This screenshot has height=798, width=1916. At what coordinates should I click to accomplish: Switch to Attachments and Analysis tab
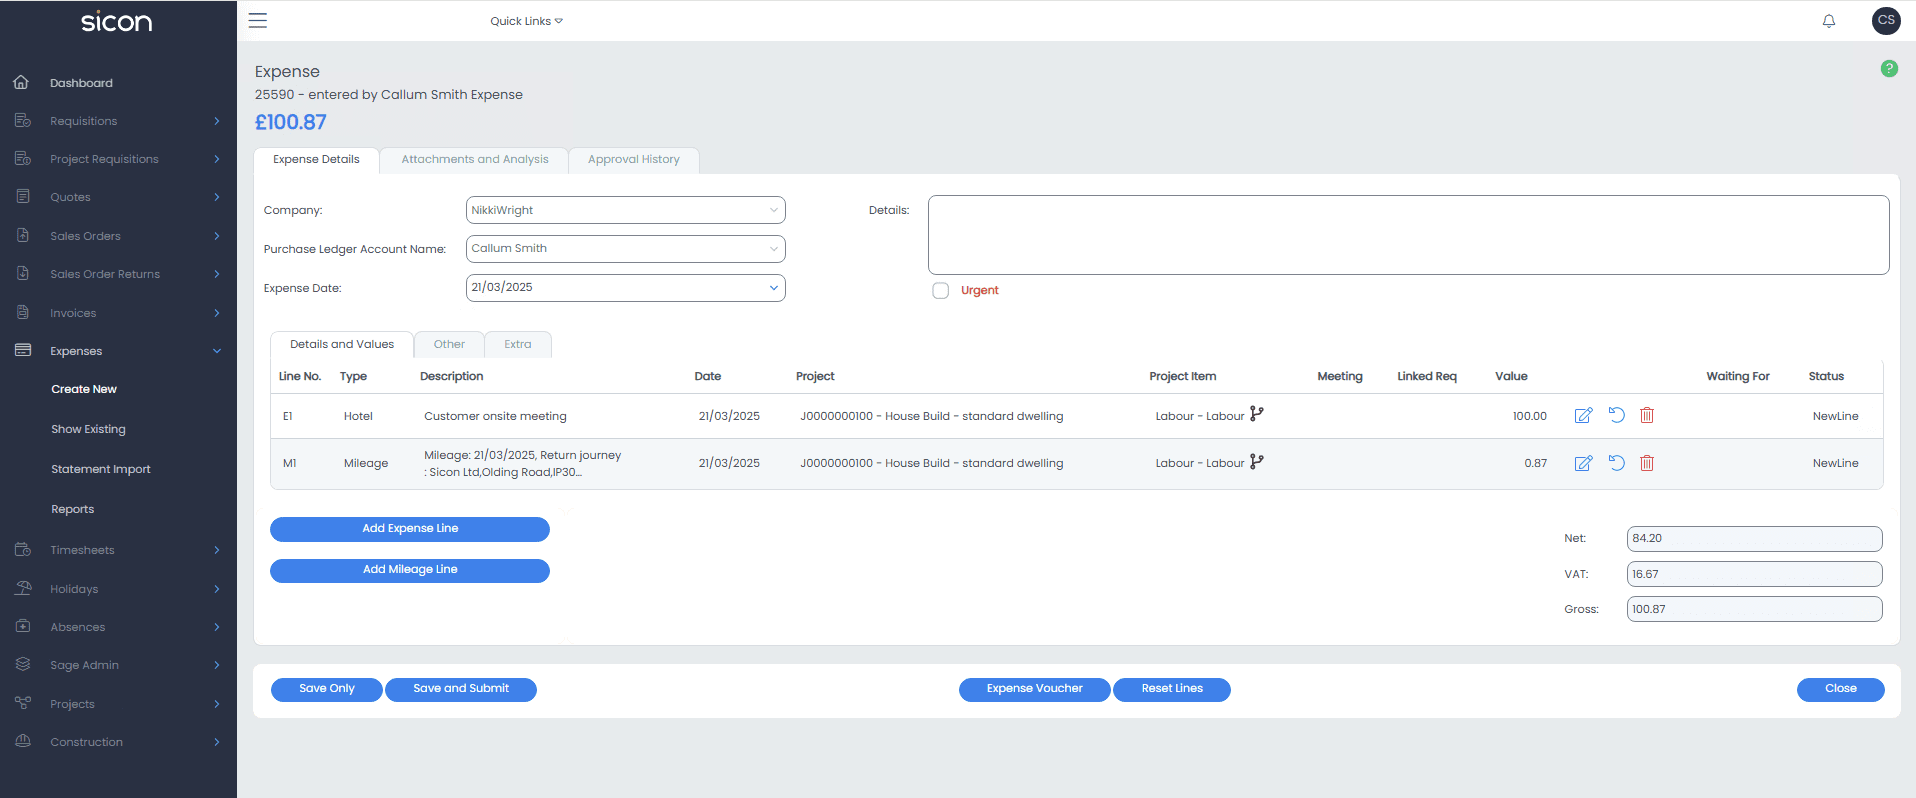point(475,160)
